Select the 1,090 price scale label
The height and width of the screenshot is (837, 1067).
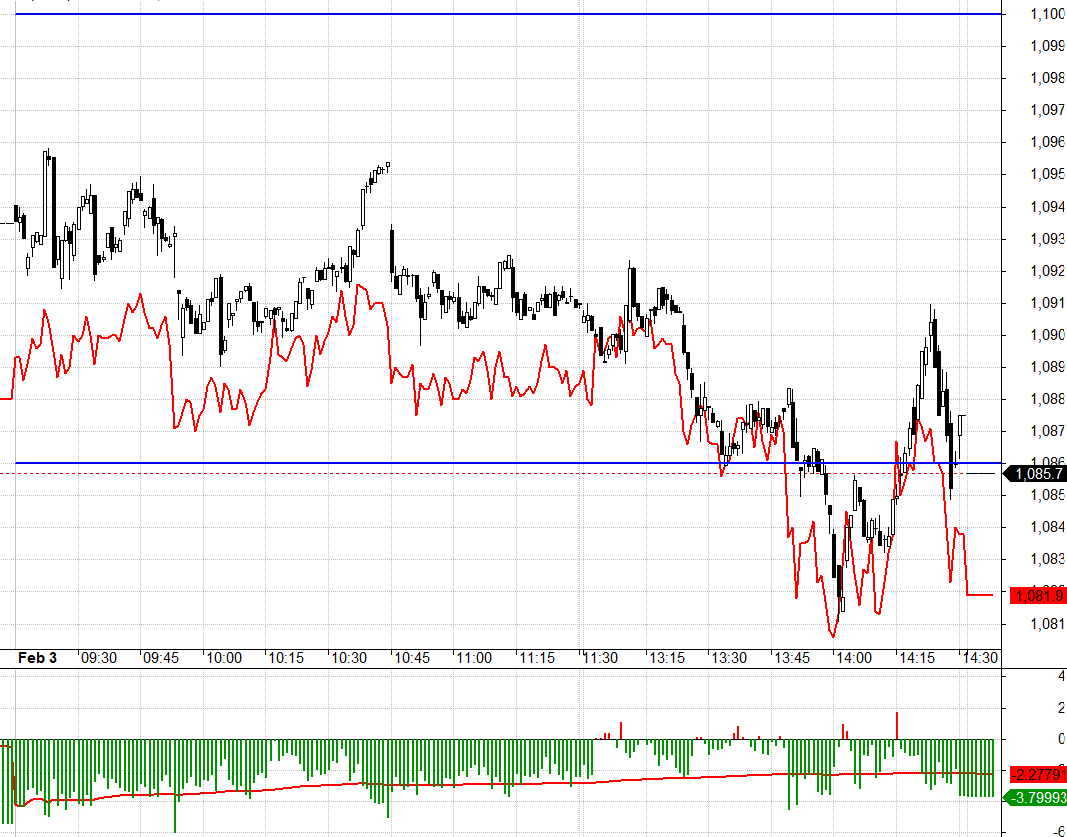(x=1048, y=335)
